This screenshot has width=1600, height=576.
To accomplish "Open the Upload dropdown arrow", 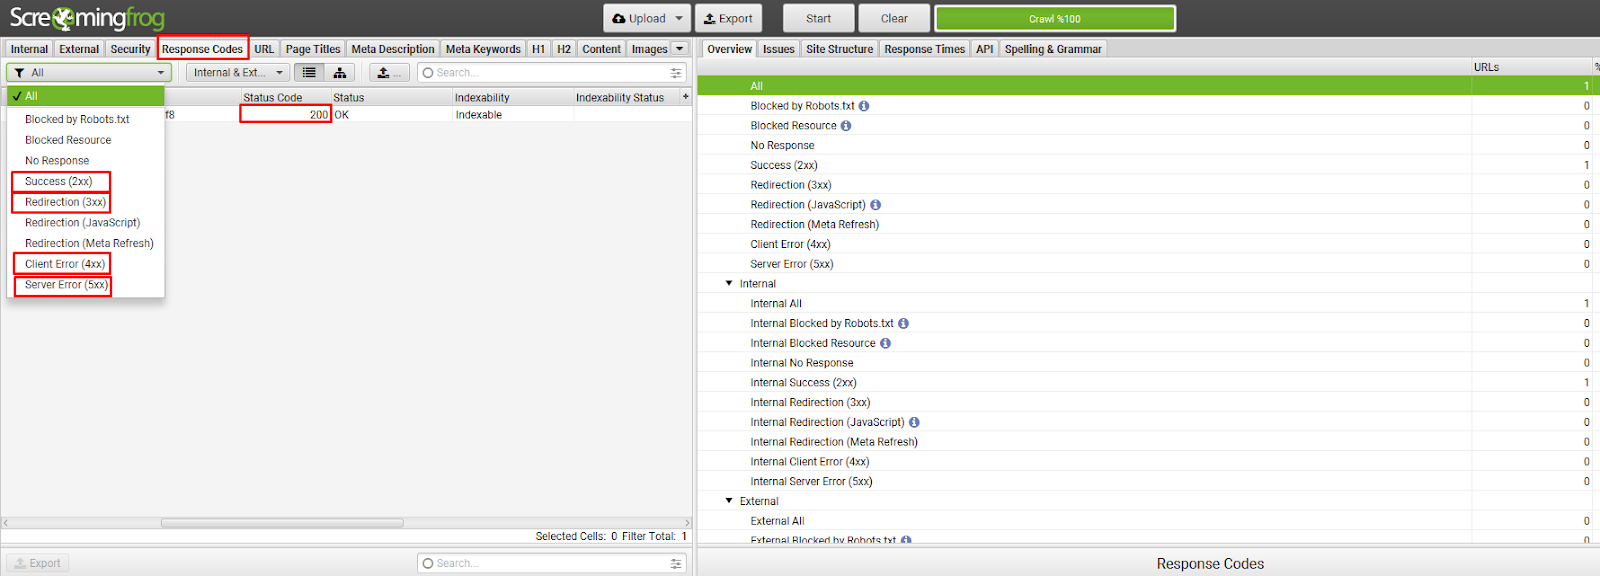I will [679, 18].
